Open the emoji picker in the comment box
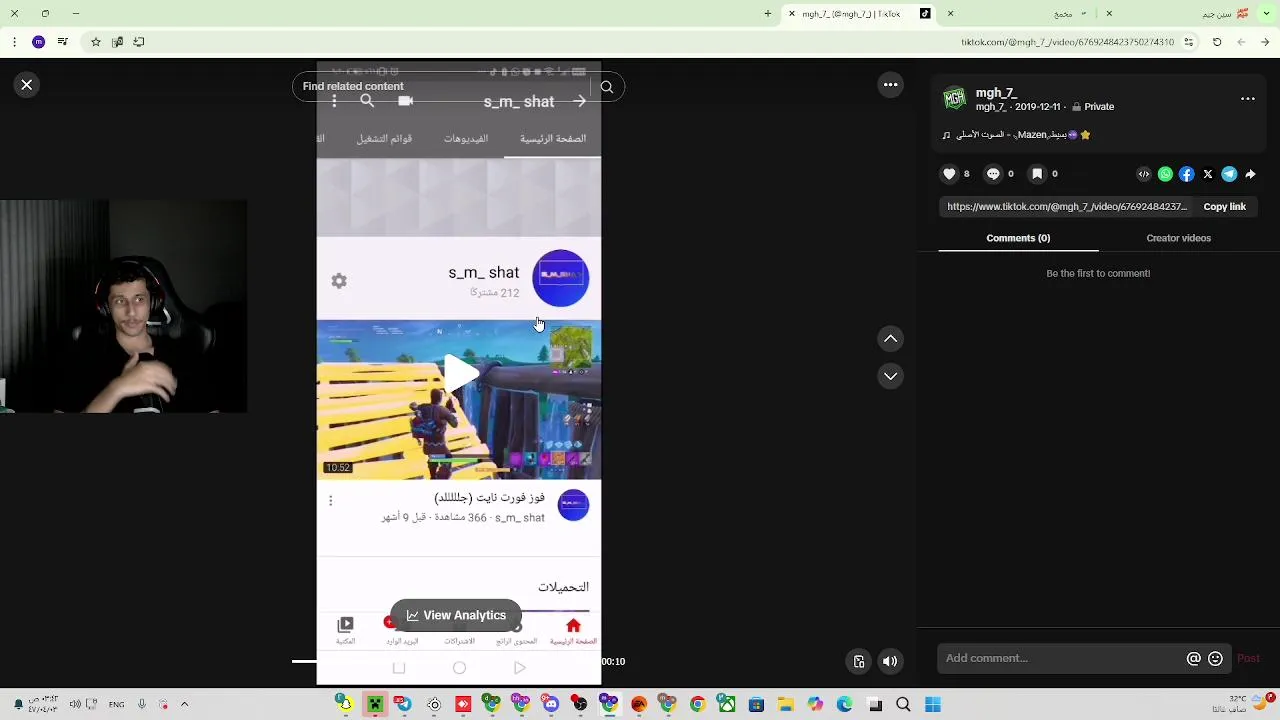 click(1215, 659)
